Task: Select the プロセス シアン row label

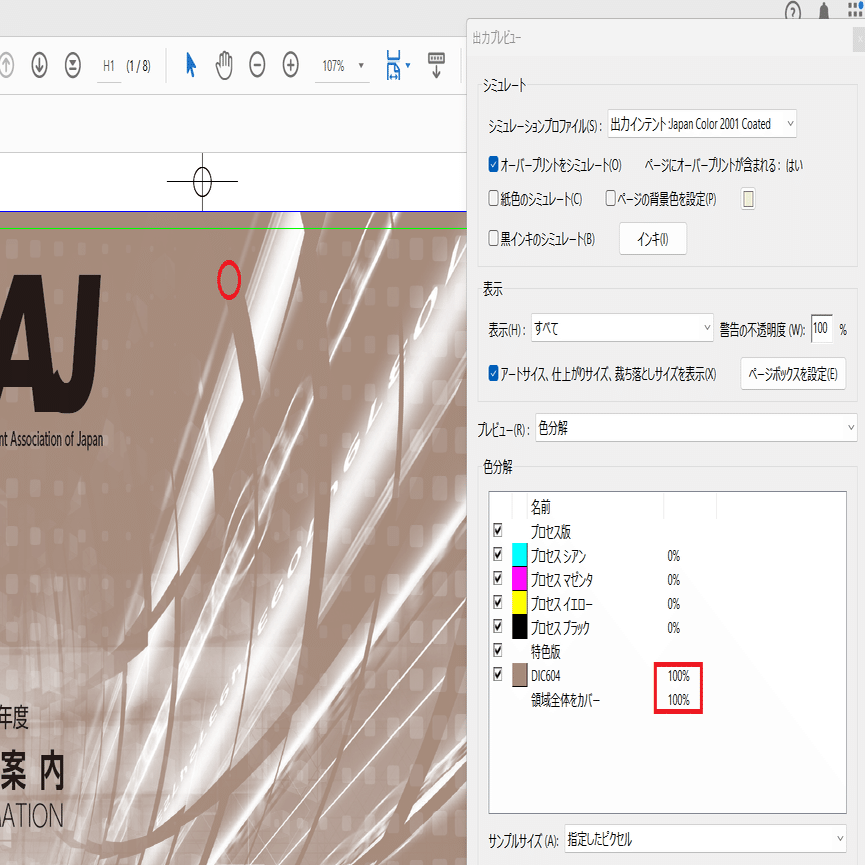Action: coord(558,556)
